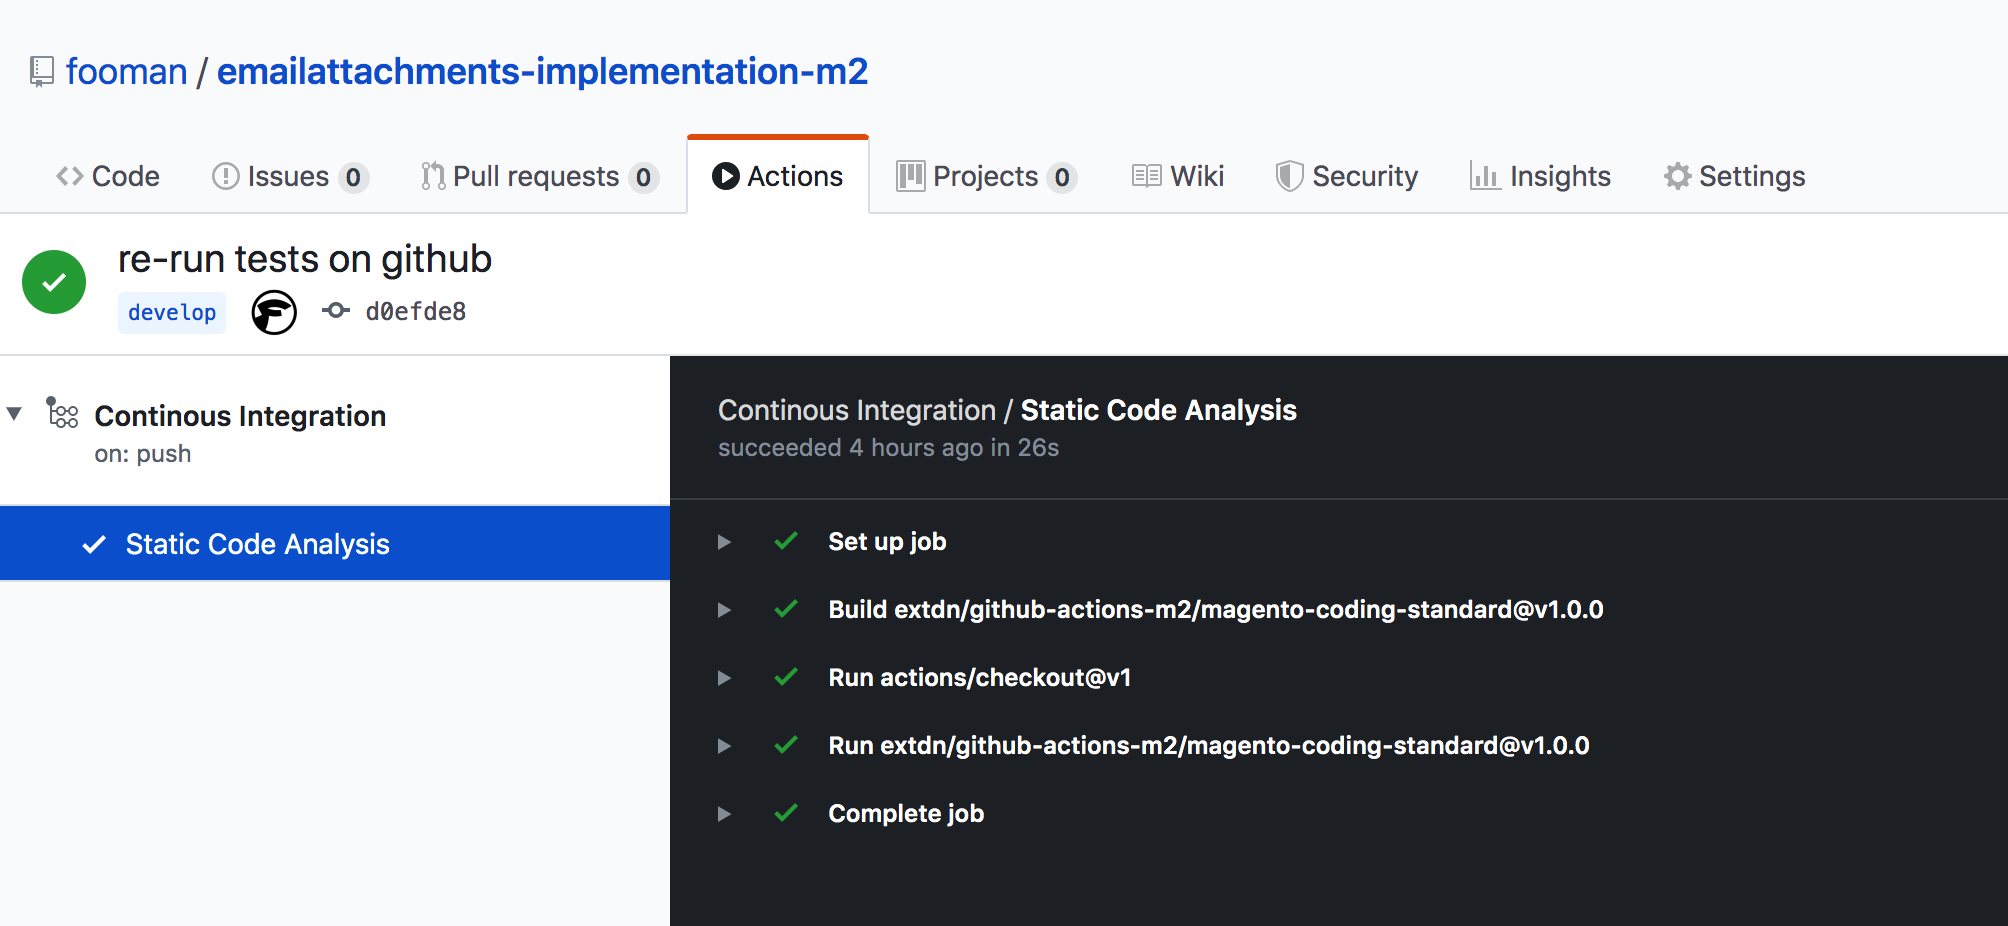Click the fooman user avatar icon
Viewport: 2008px width, 926px height.
tap(274, 312)
